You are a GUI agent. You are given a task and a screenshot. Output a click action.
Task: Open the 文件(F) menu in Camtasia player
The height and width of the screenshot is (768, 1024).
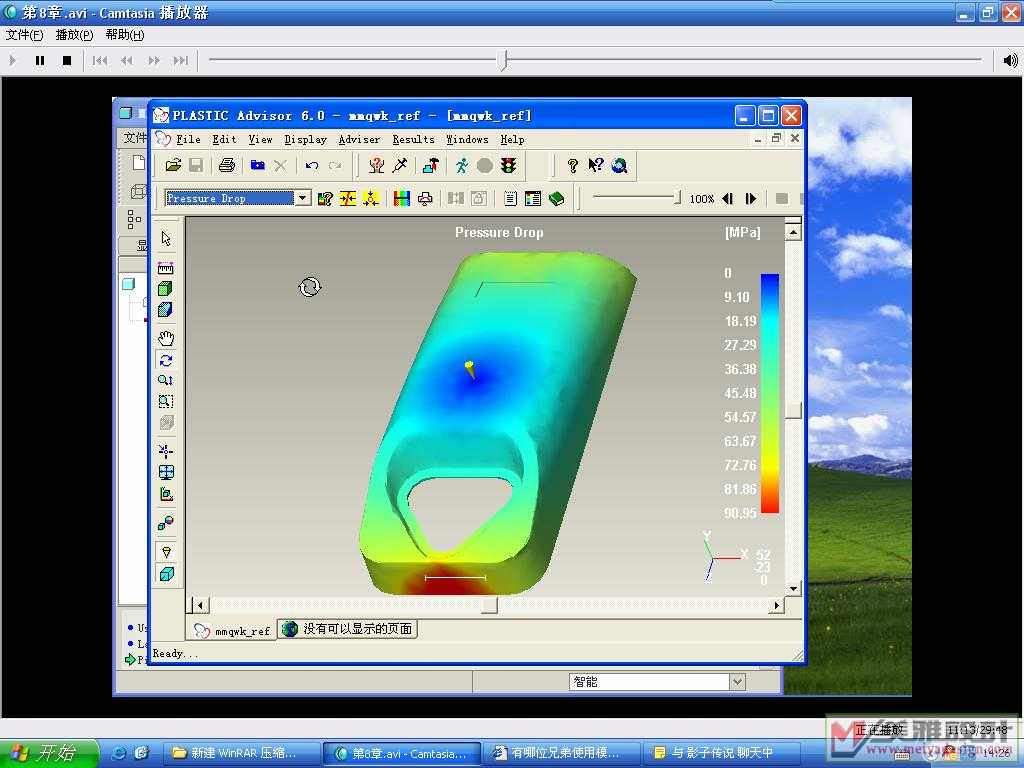(24, 35)
